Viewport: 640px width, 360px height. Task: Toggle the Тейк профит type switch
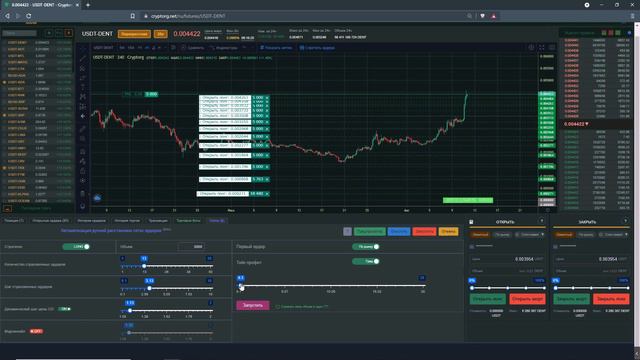(366, 261)
